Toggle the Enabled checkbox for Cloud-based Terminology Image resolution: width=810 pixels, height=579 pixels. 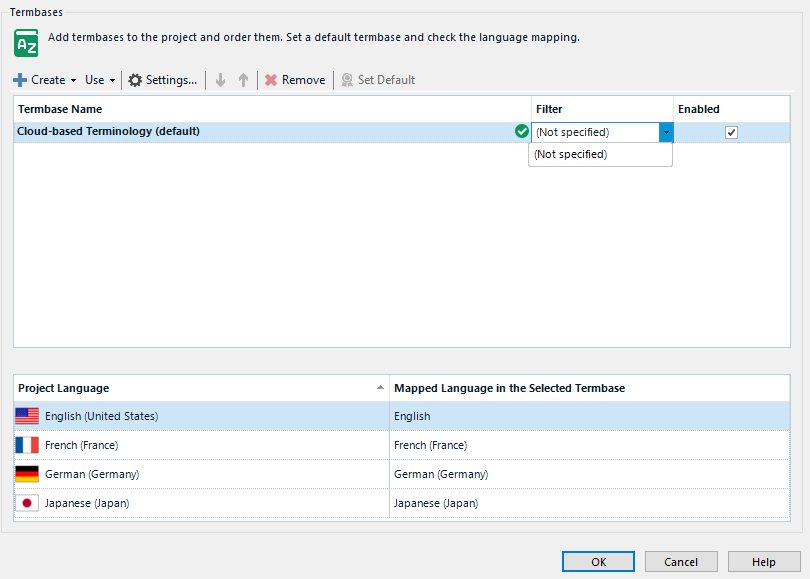[x=731, y=131]
